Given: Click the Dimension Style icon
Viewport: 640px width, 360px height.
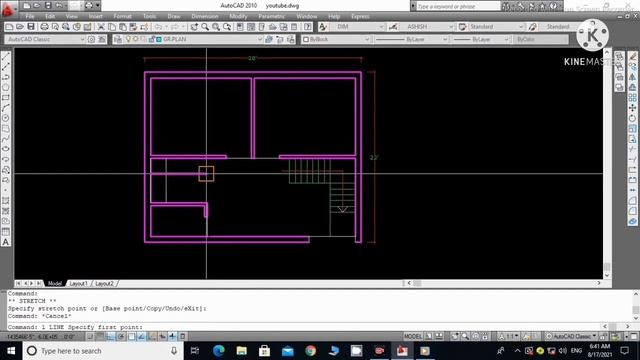Looking at the screenshot, I should [393, 27].
